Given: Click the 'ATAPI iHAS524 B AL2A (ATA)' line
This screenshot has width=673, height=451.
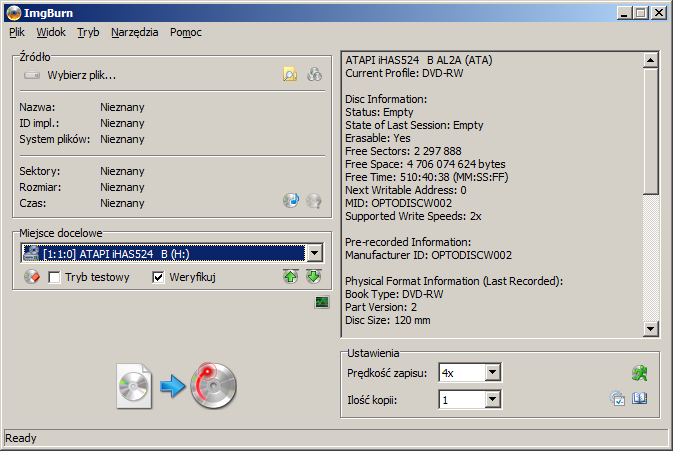Looking at the screenshot, I should tap(419, 60).
